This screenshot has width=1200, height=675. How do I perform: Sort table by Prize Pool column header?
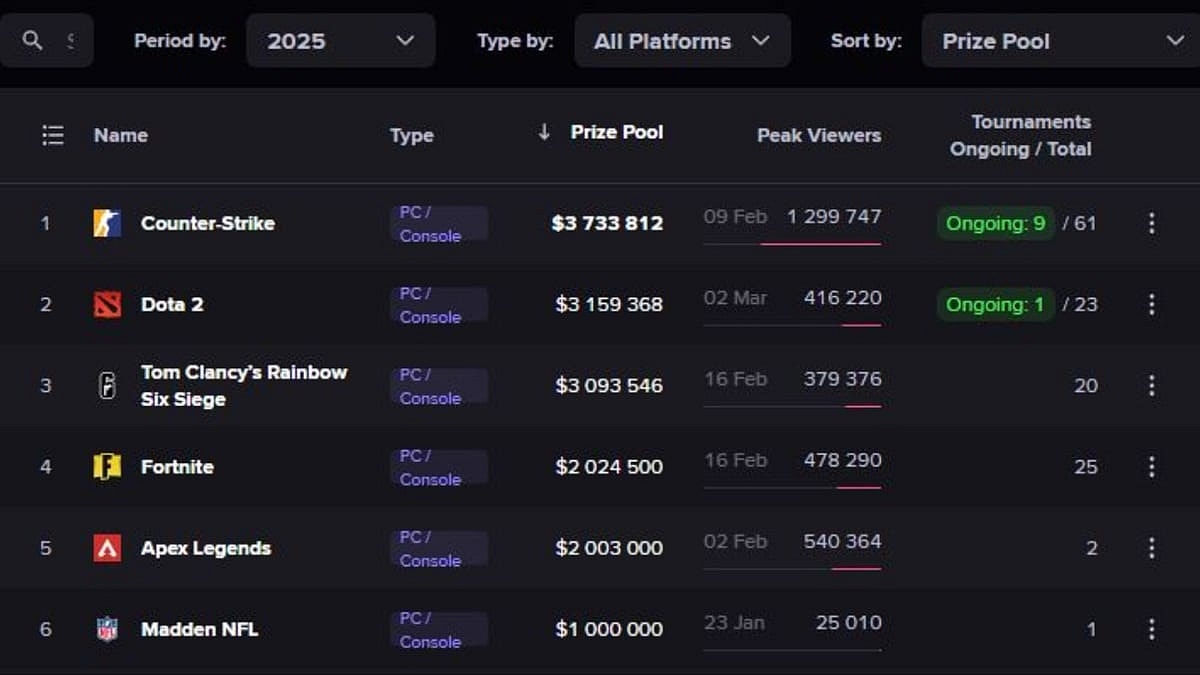(616, 132)
